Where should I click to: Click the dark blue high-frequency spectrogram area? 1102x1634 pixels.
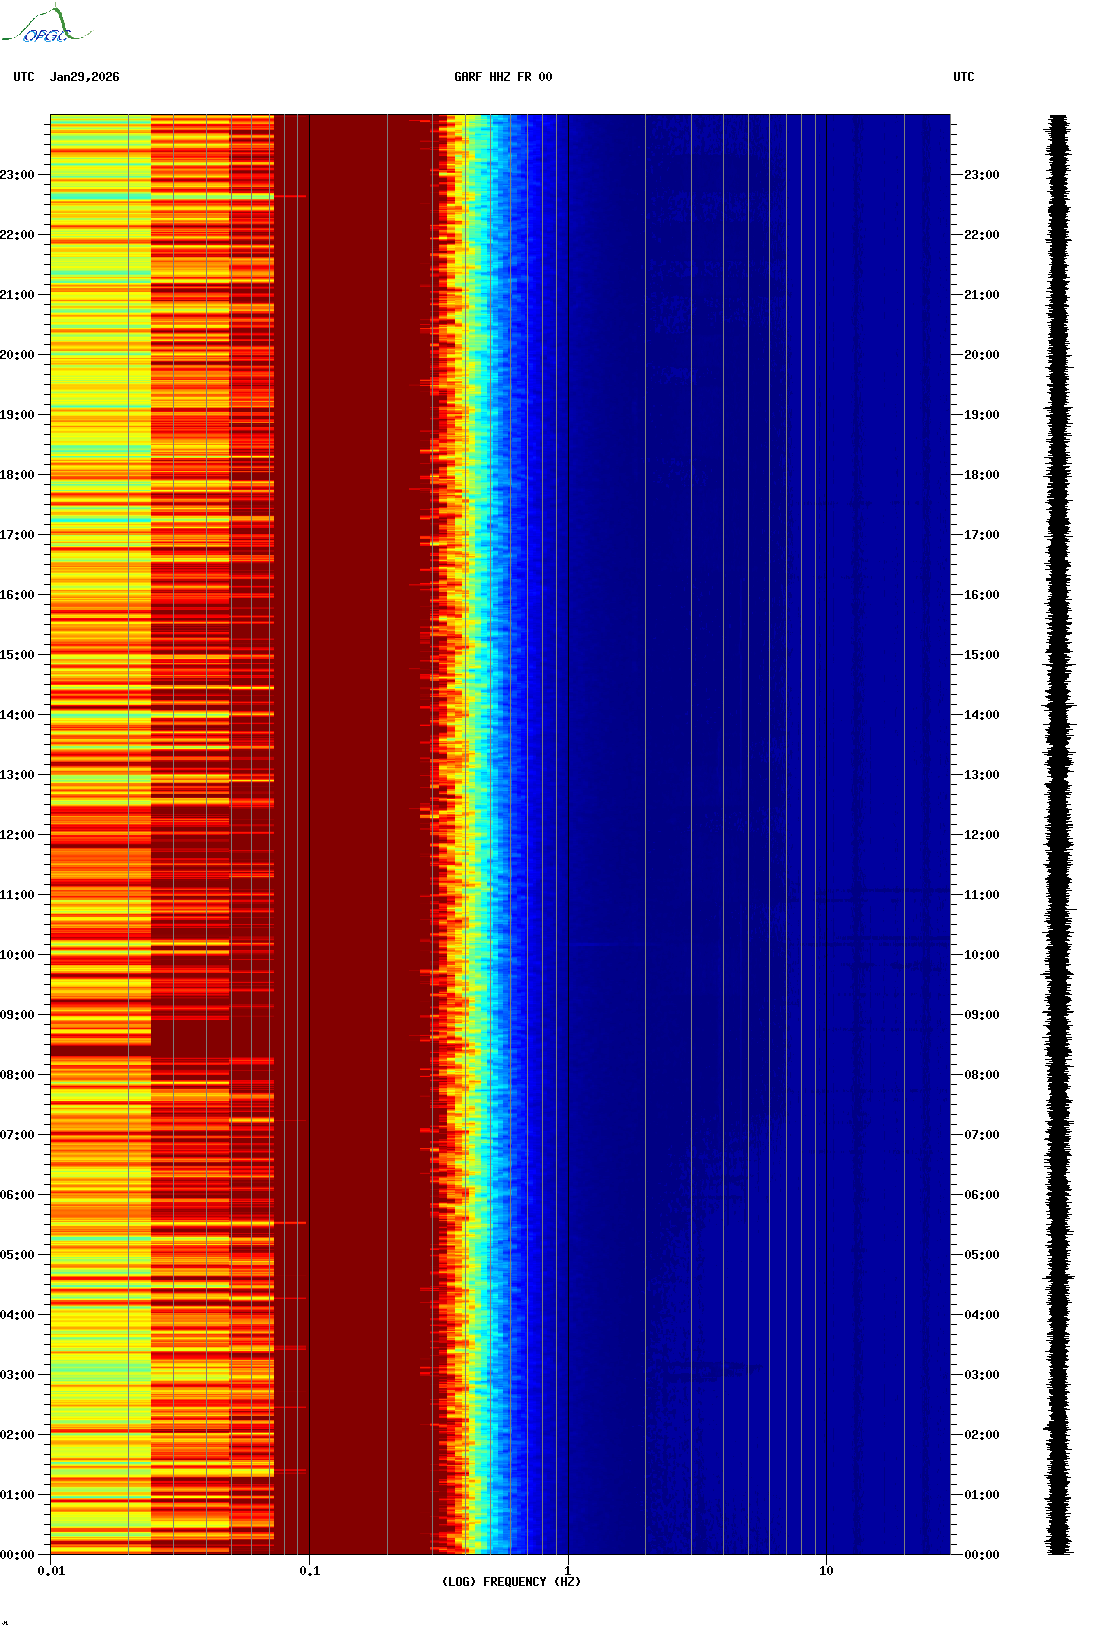750,835
